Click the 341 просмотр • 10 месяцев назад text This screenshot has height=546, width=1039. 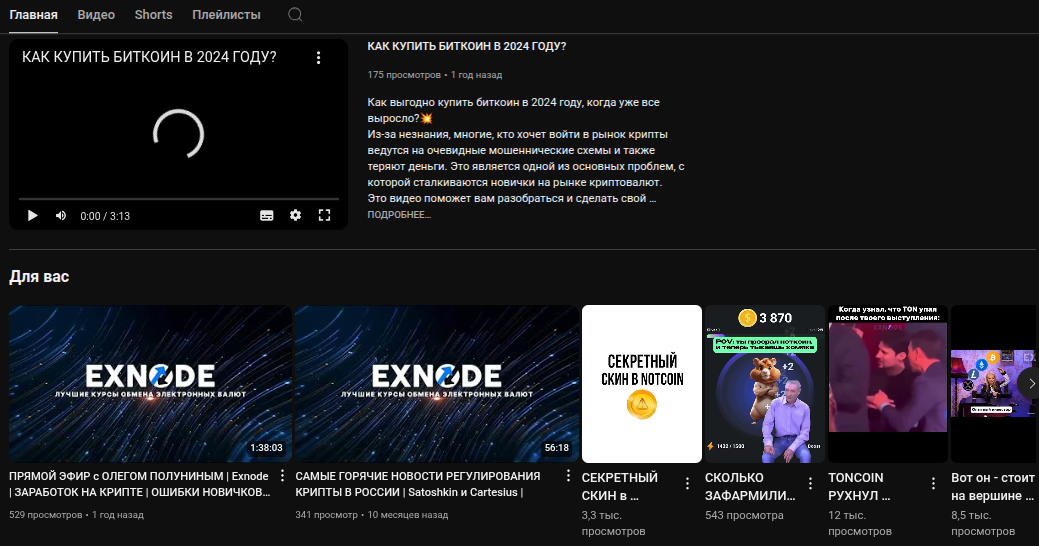372,515
